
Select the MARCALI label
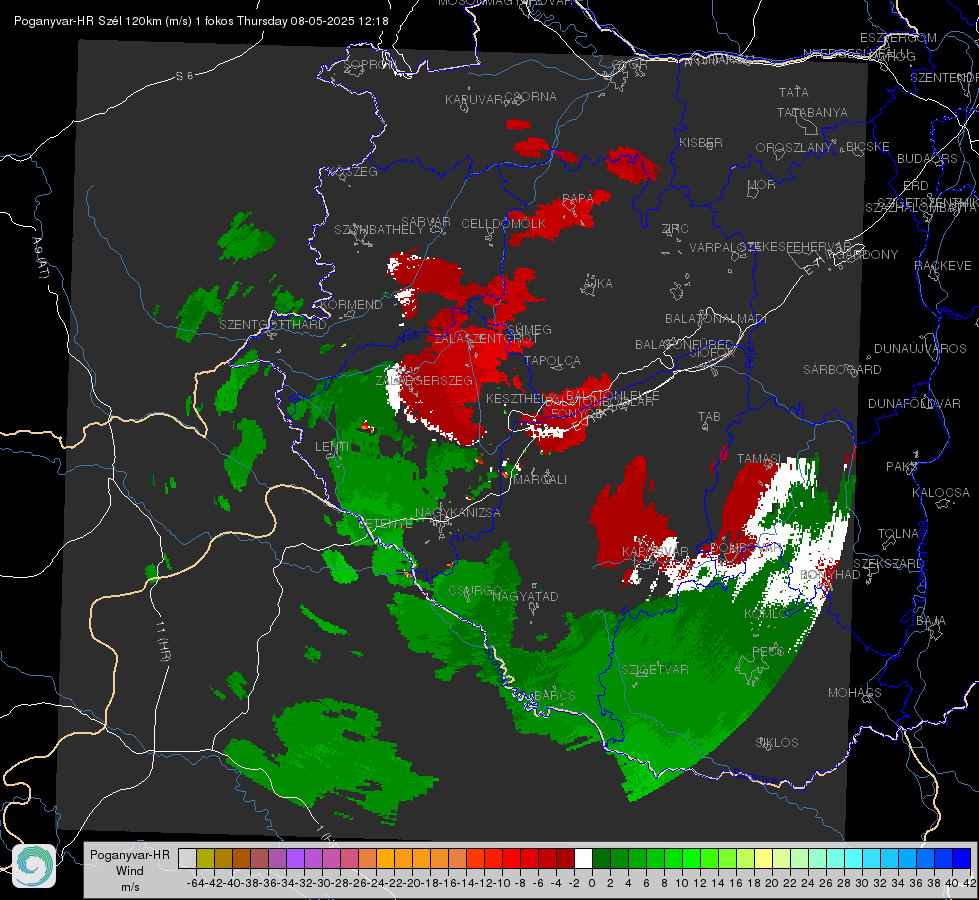coord(540,480)
